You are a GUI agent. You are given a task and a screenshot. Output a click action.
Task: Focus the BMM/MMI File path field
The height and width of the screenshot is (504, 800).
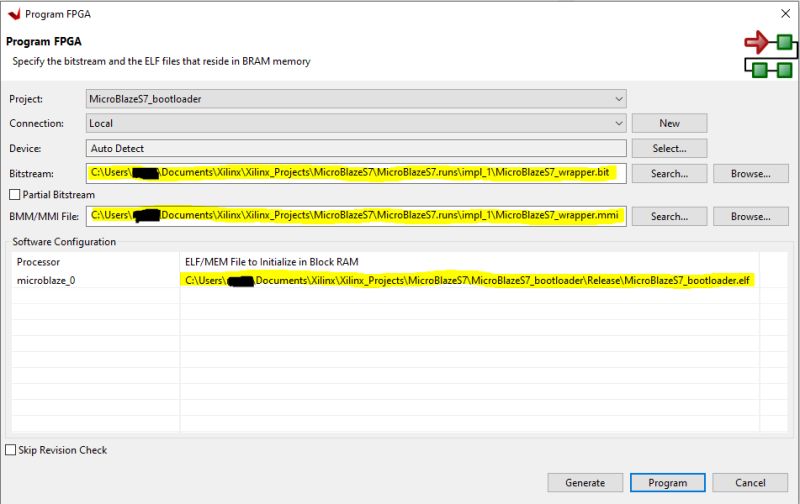pos(356,216)
